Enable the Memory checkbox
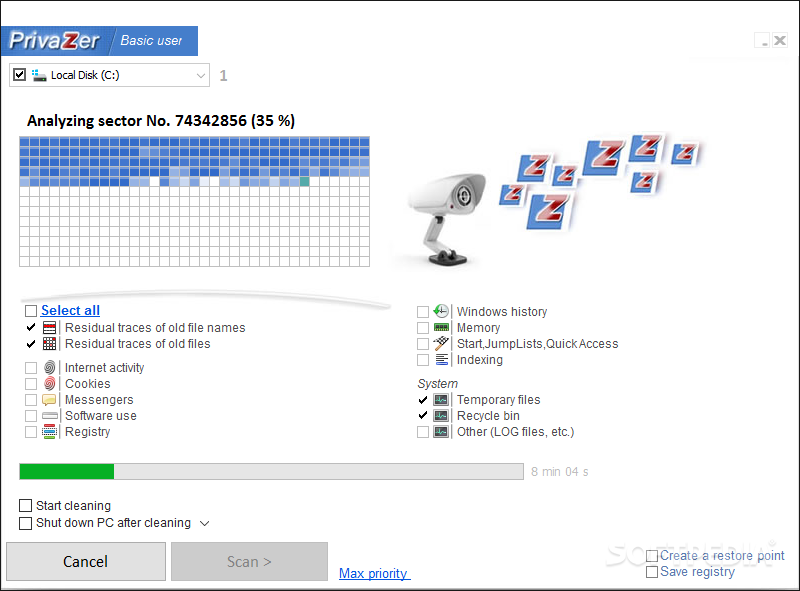800x591 pixels. [x=423, y=327]
